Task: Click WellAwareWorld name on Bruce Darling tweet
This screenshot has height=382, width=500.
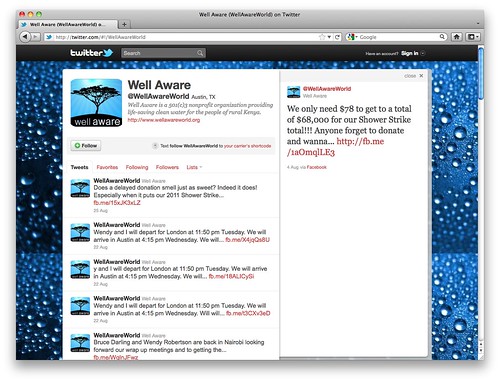Action: coord(117,335)
